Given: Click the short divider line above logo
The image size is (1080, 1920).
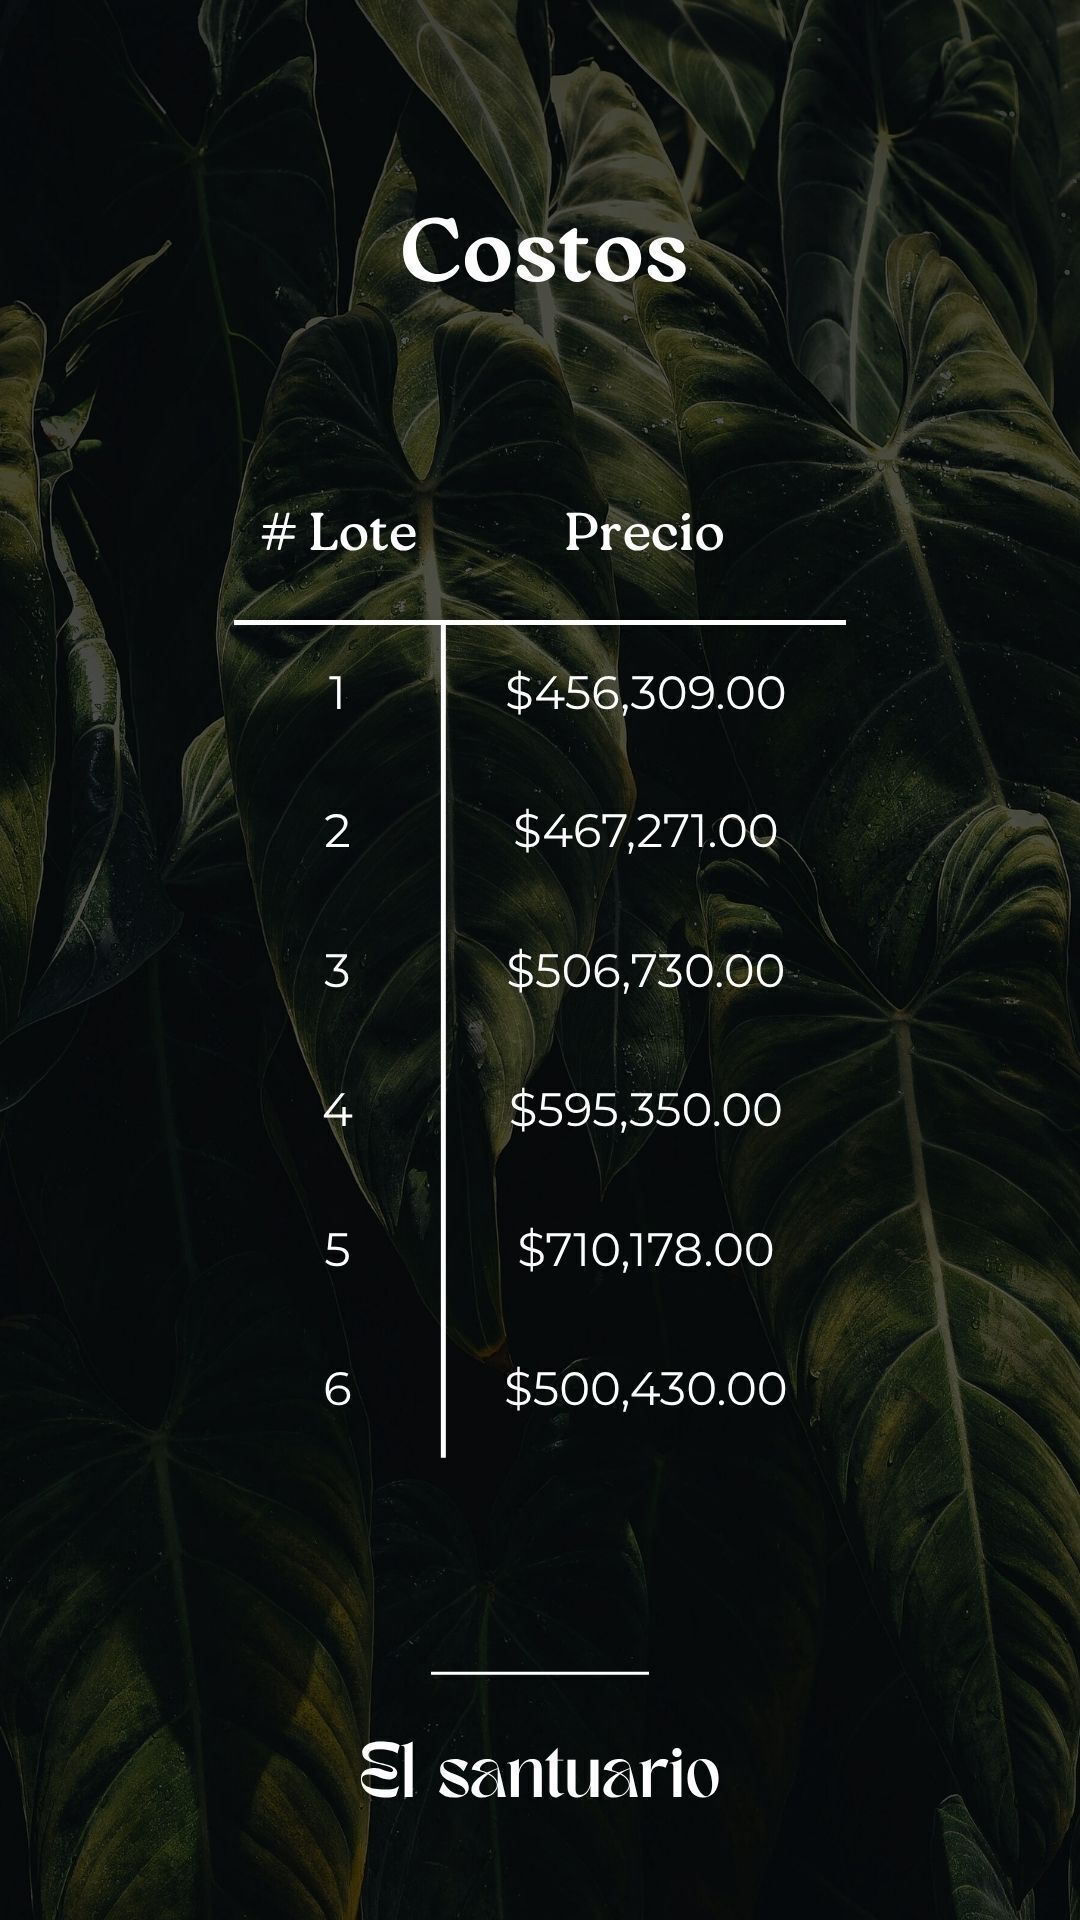Looking at the screenshot, I should pyautogui.click(x=540, y=1671).
